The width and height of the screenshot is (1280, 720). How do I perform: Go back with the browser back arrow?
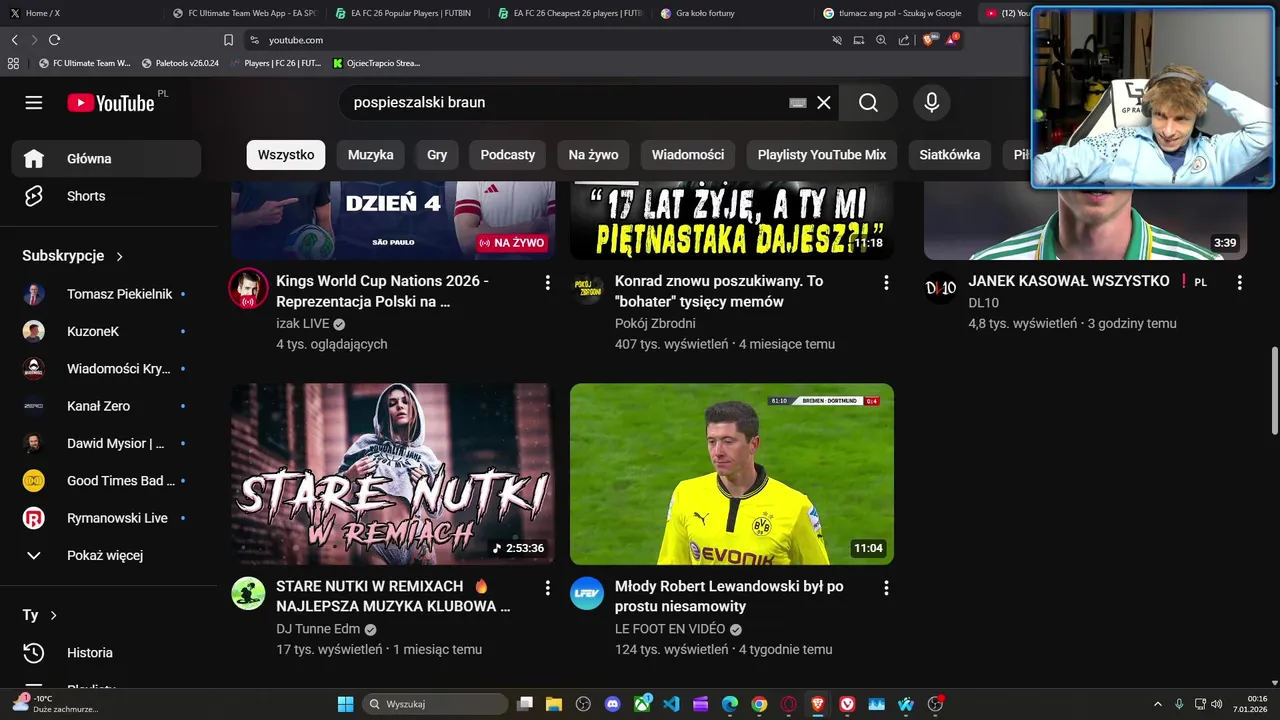point(15,40)
